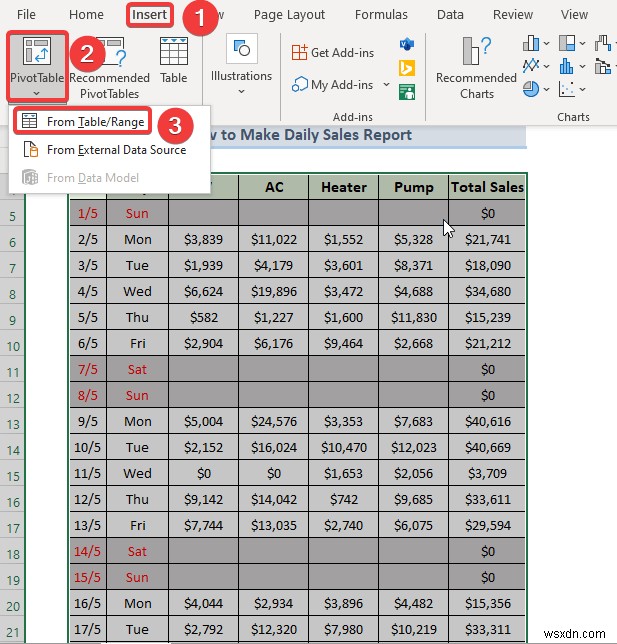Image resolution: width=617 pixels, height=644 pixels.
Task: Expand the statistic chart dropdown arrow
Action: pyautogui.click(x=582, y=66)
